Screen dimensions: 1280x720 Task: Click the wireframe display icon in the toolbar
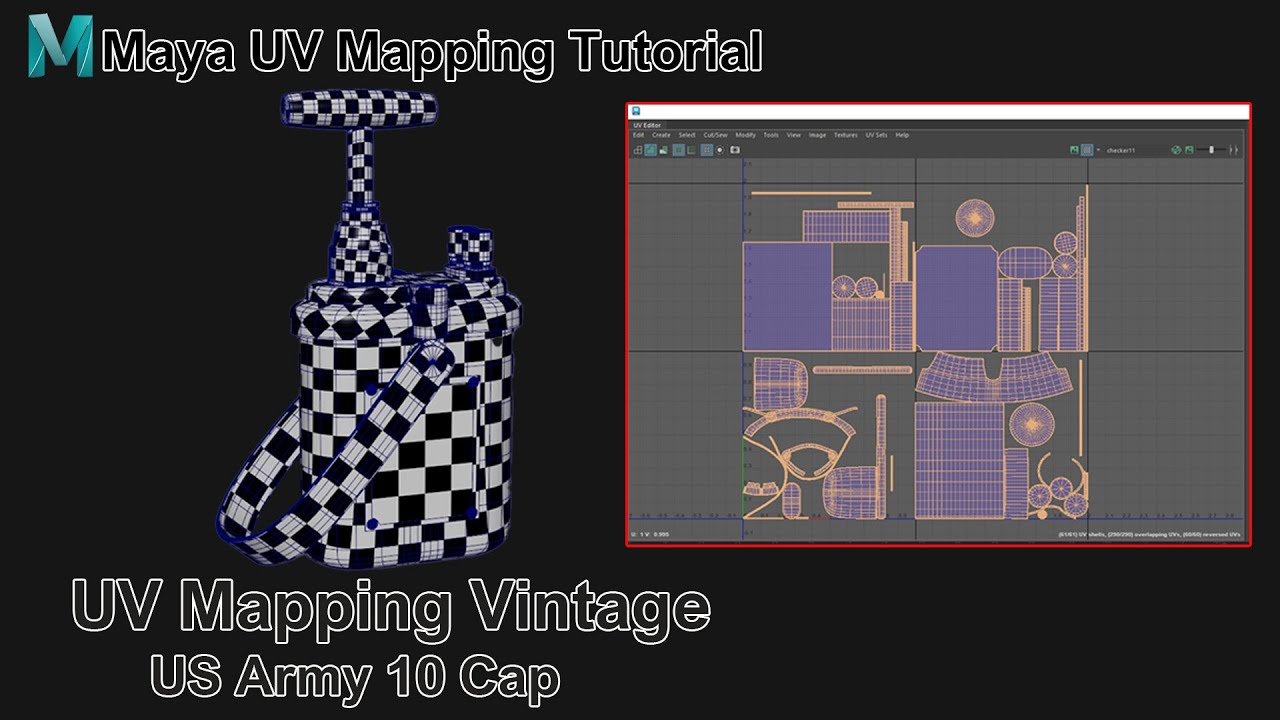(x=637, y=150)
